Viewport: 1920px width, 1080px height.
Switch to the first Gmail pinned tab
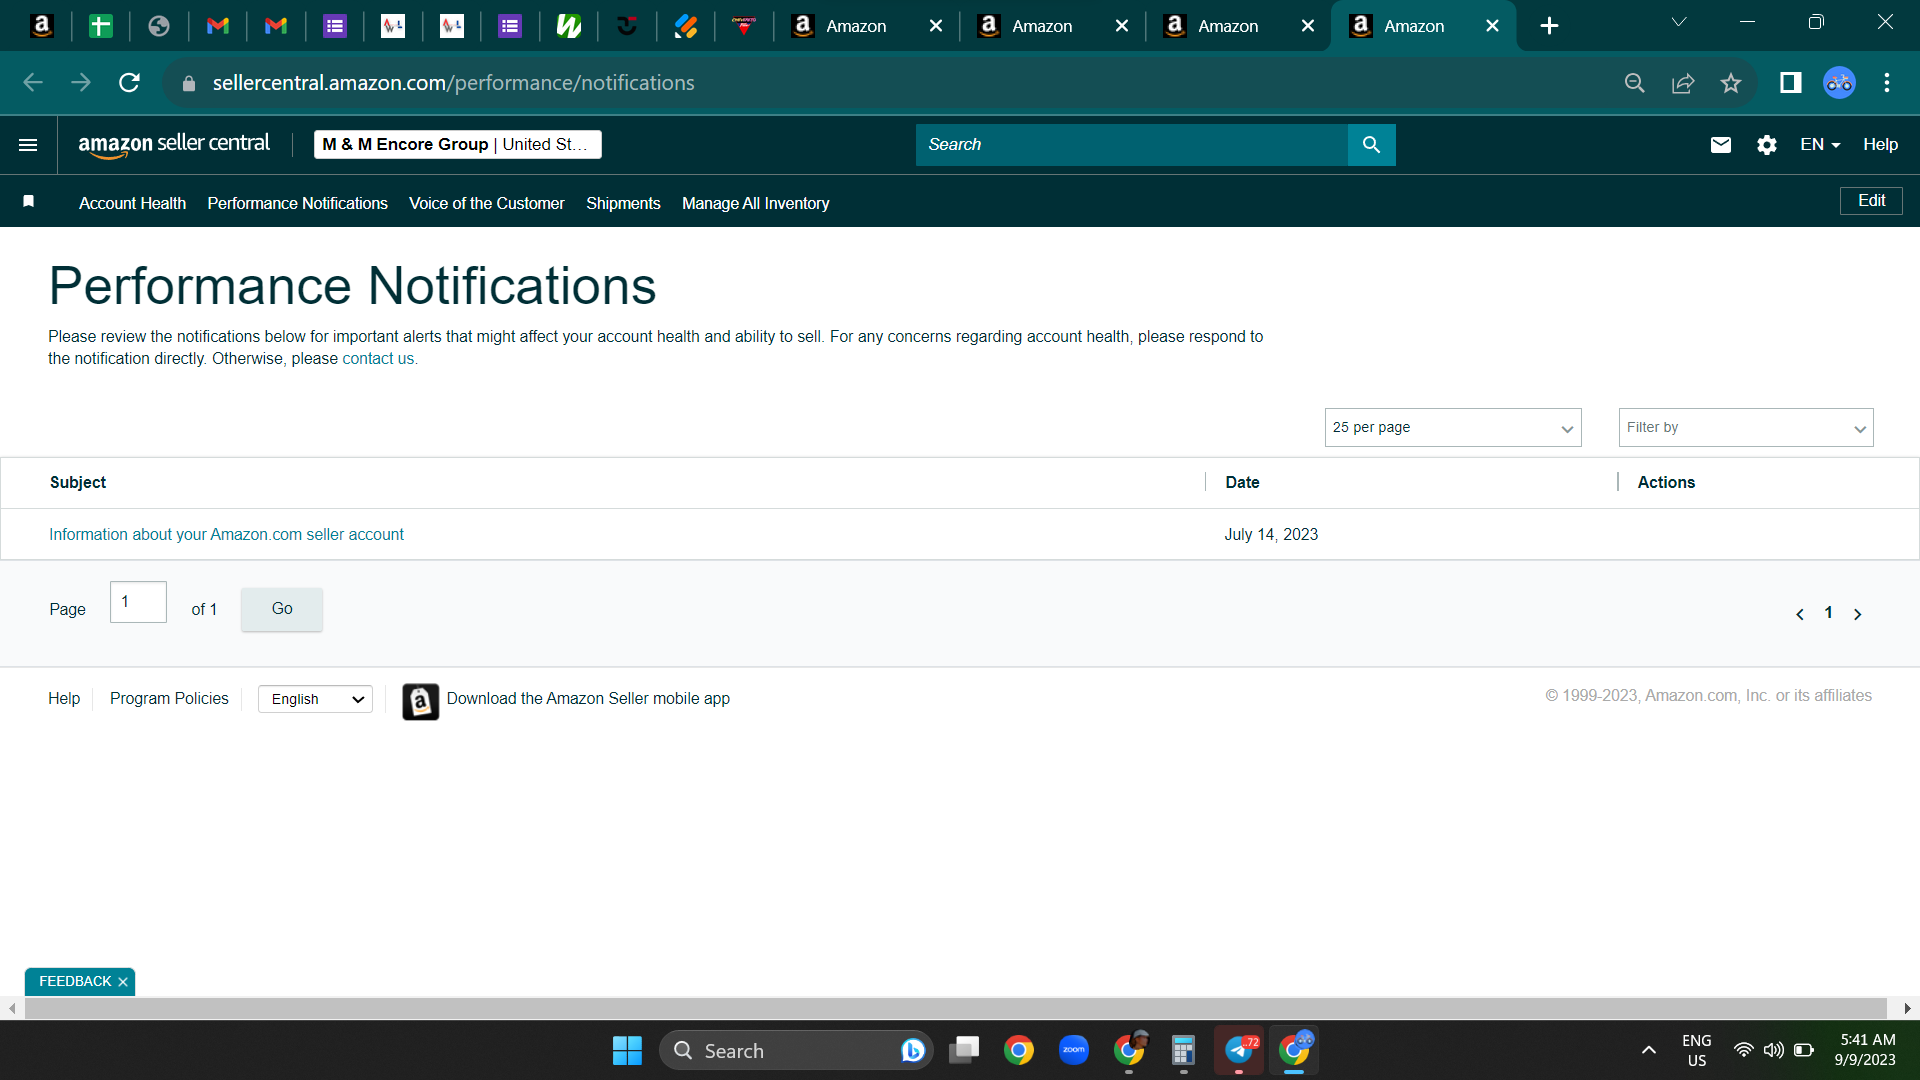217,26
